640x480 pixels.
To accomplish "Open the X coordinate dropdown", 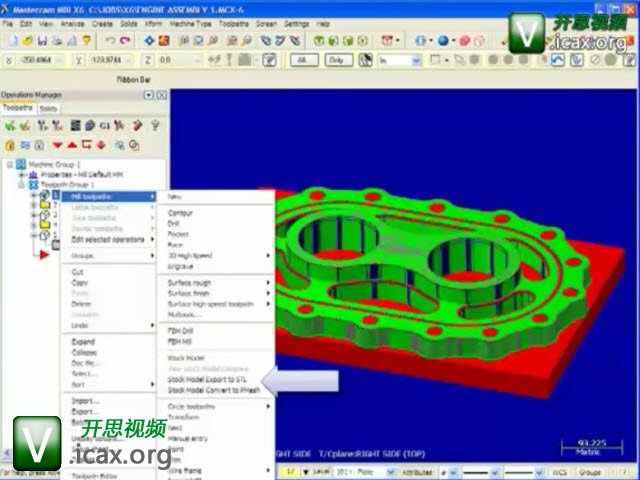I will (60, 60).
